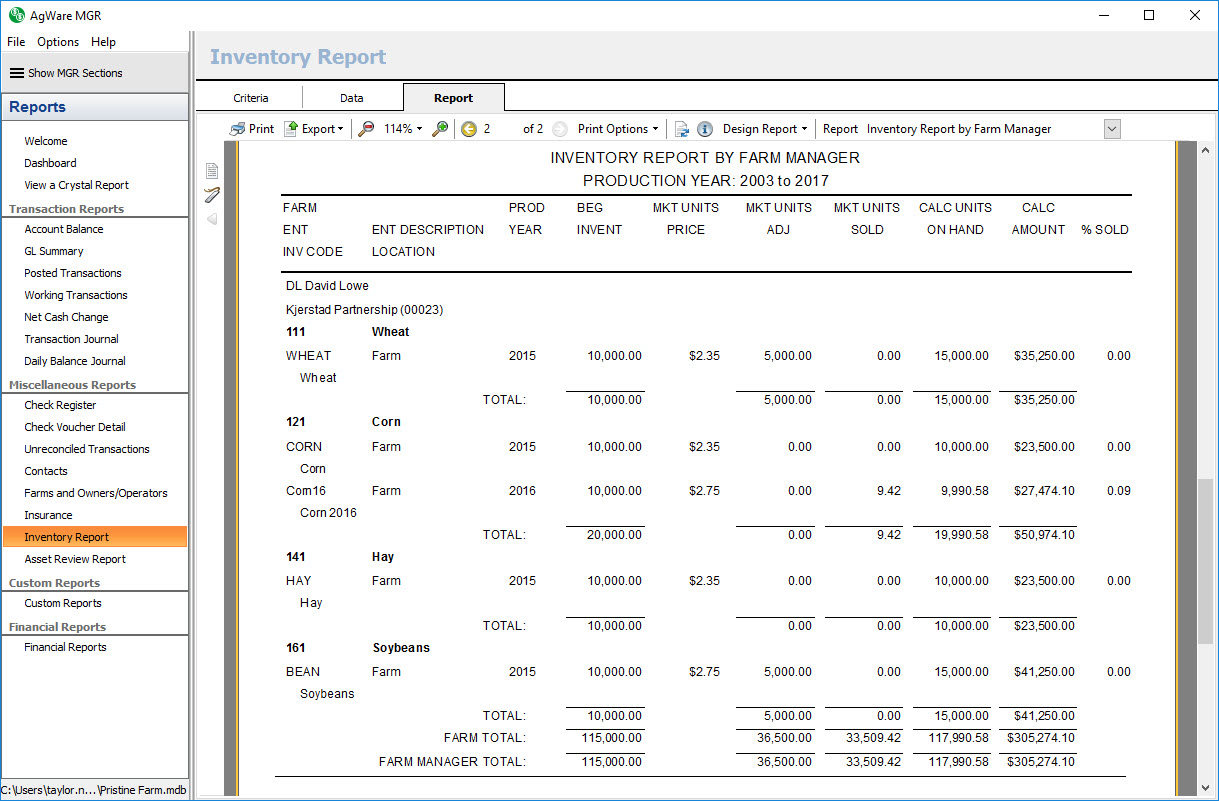Click the report vertical scrollbar thumb
The width and height of the screenshot is (1219, 801).
[x=1205, y=560]
